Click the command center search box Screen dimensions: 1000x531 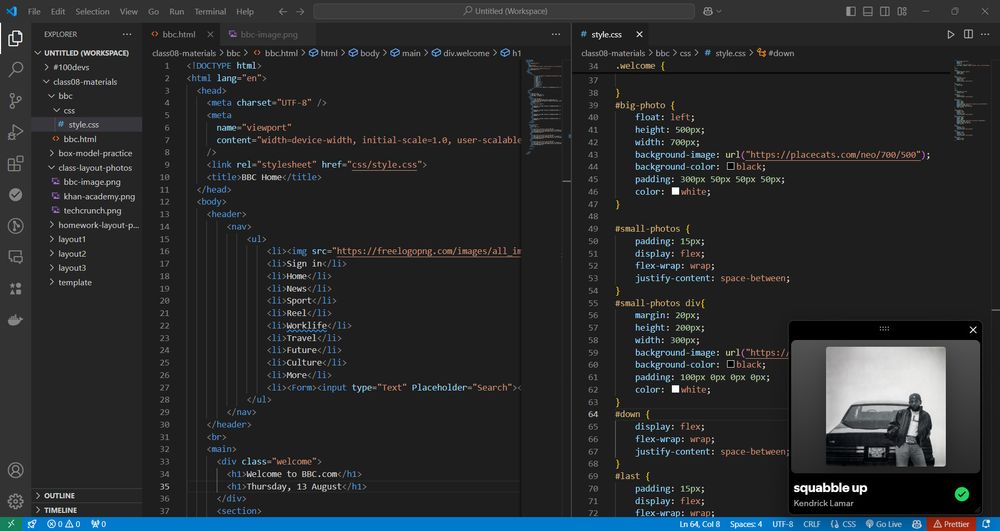pyautogui.click(x=504, y=11)
